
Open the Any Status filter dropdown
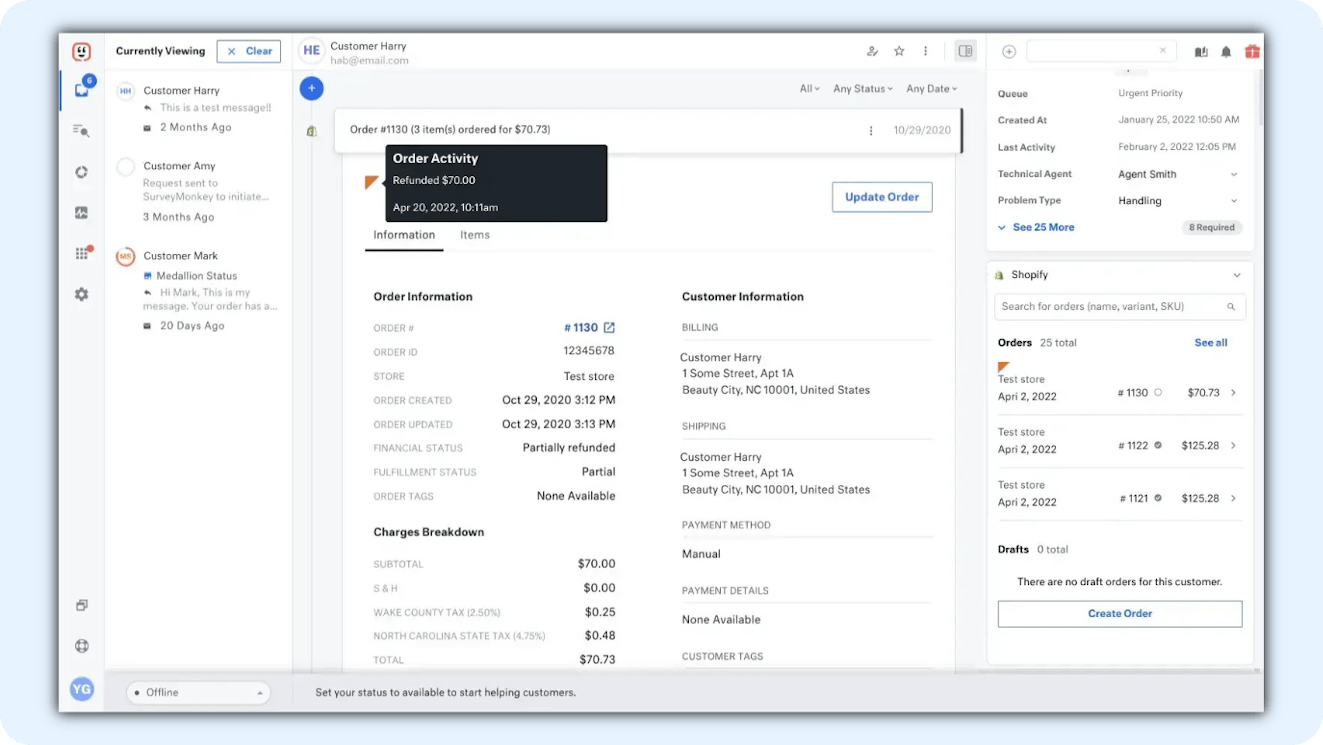click(x=862, y=89)
